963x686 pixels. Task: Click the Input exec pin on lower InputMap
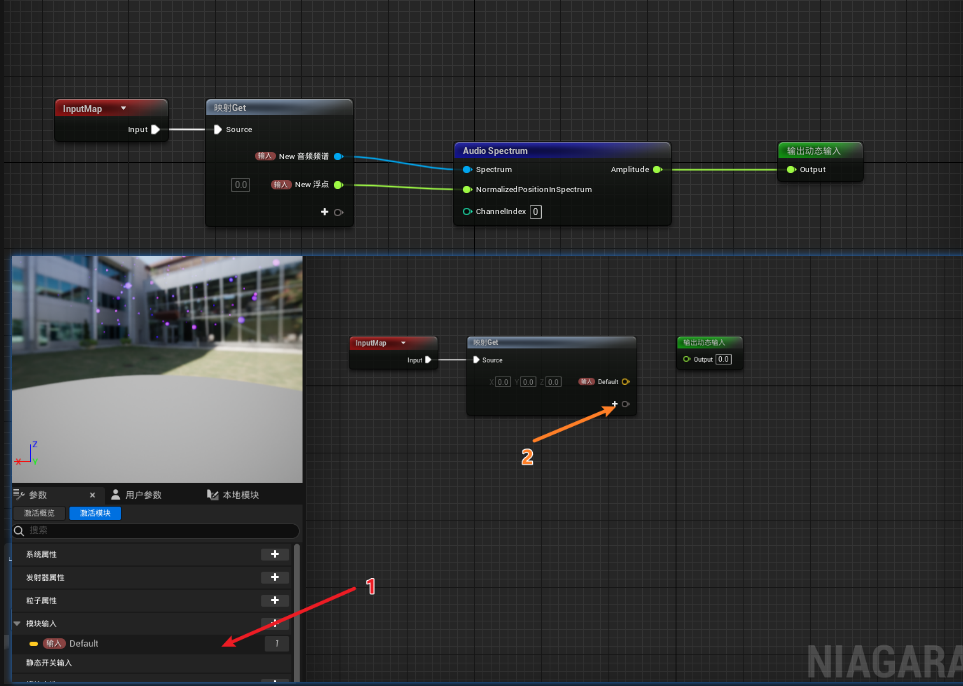pos(428,360)
